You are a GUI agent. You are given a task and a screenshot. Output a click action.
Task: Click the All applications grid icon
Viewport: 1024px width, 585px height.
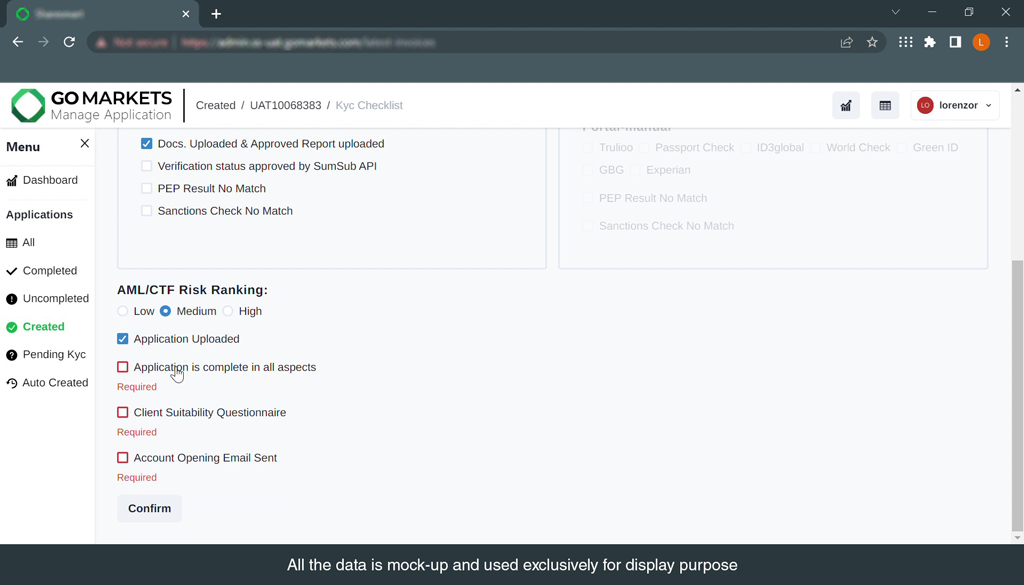pyautogui.click(x=12, y=243)
